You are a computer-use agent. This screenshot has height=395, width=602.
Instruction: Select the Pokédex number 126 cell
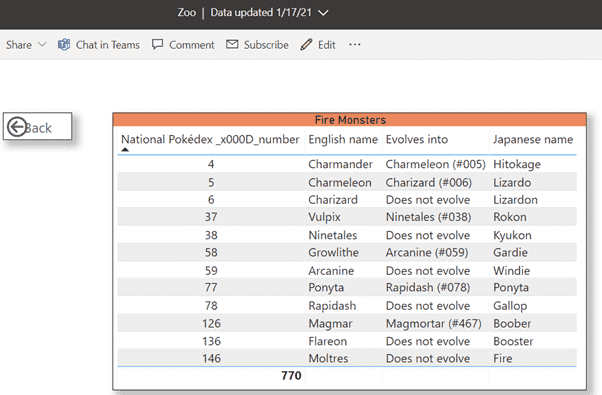point(211,324)
